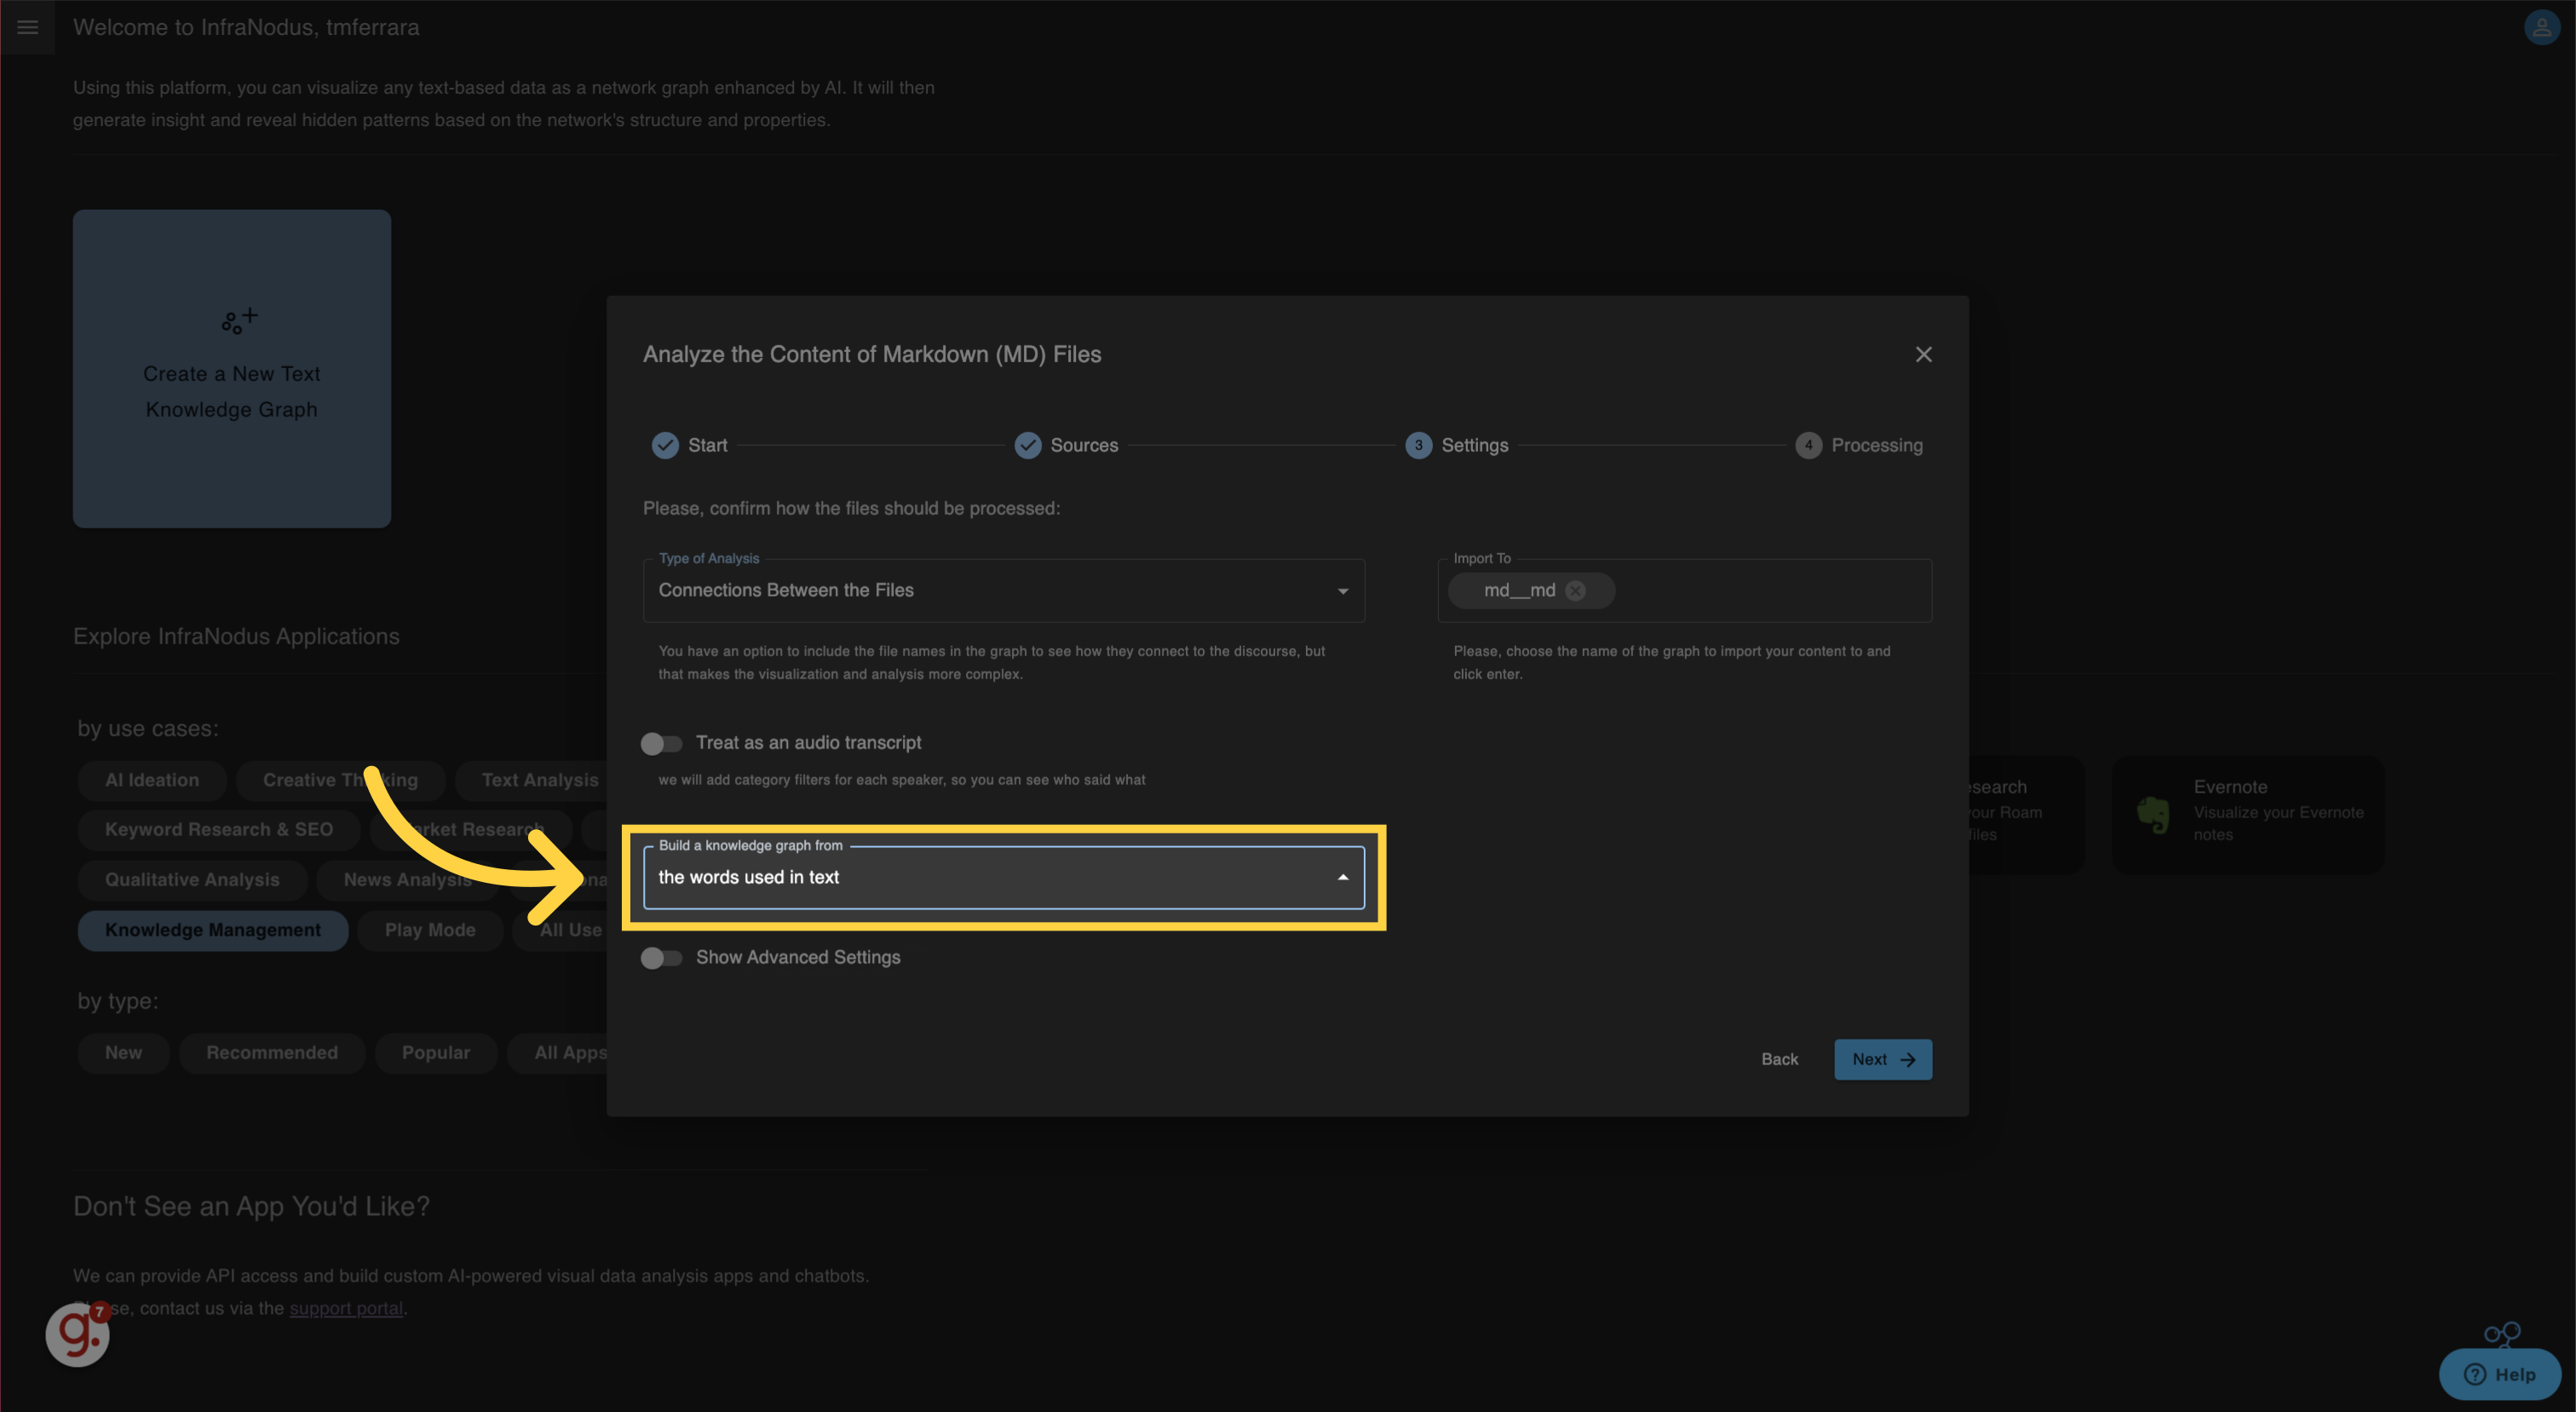Image resolution: width=2576 pixels, height=1412 pixels.
Task: Toggle Show Advanced Settings switch
Action: pyautogui.click(x=662, y=958)
